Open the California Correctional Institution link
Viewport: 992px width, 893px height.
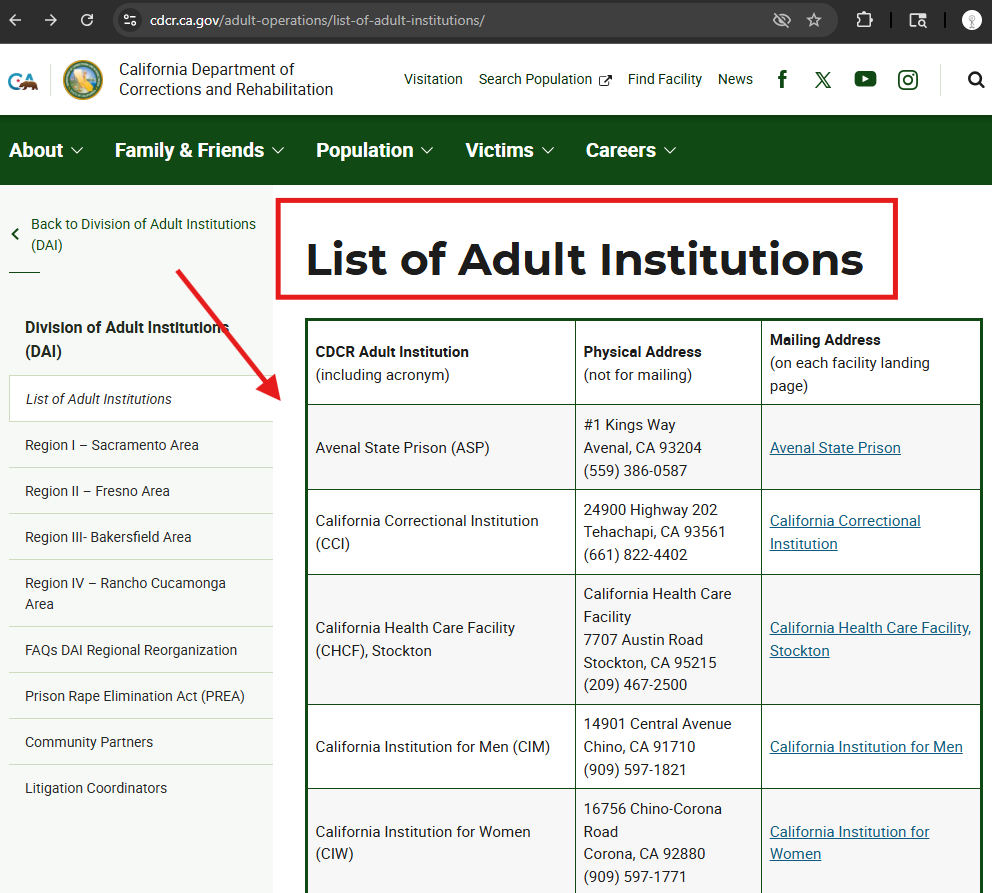[x=845, y=533]
